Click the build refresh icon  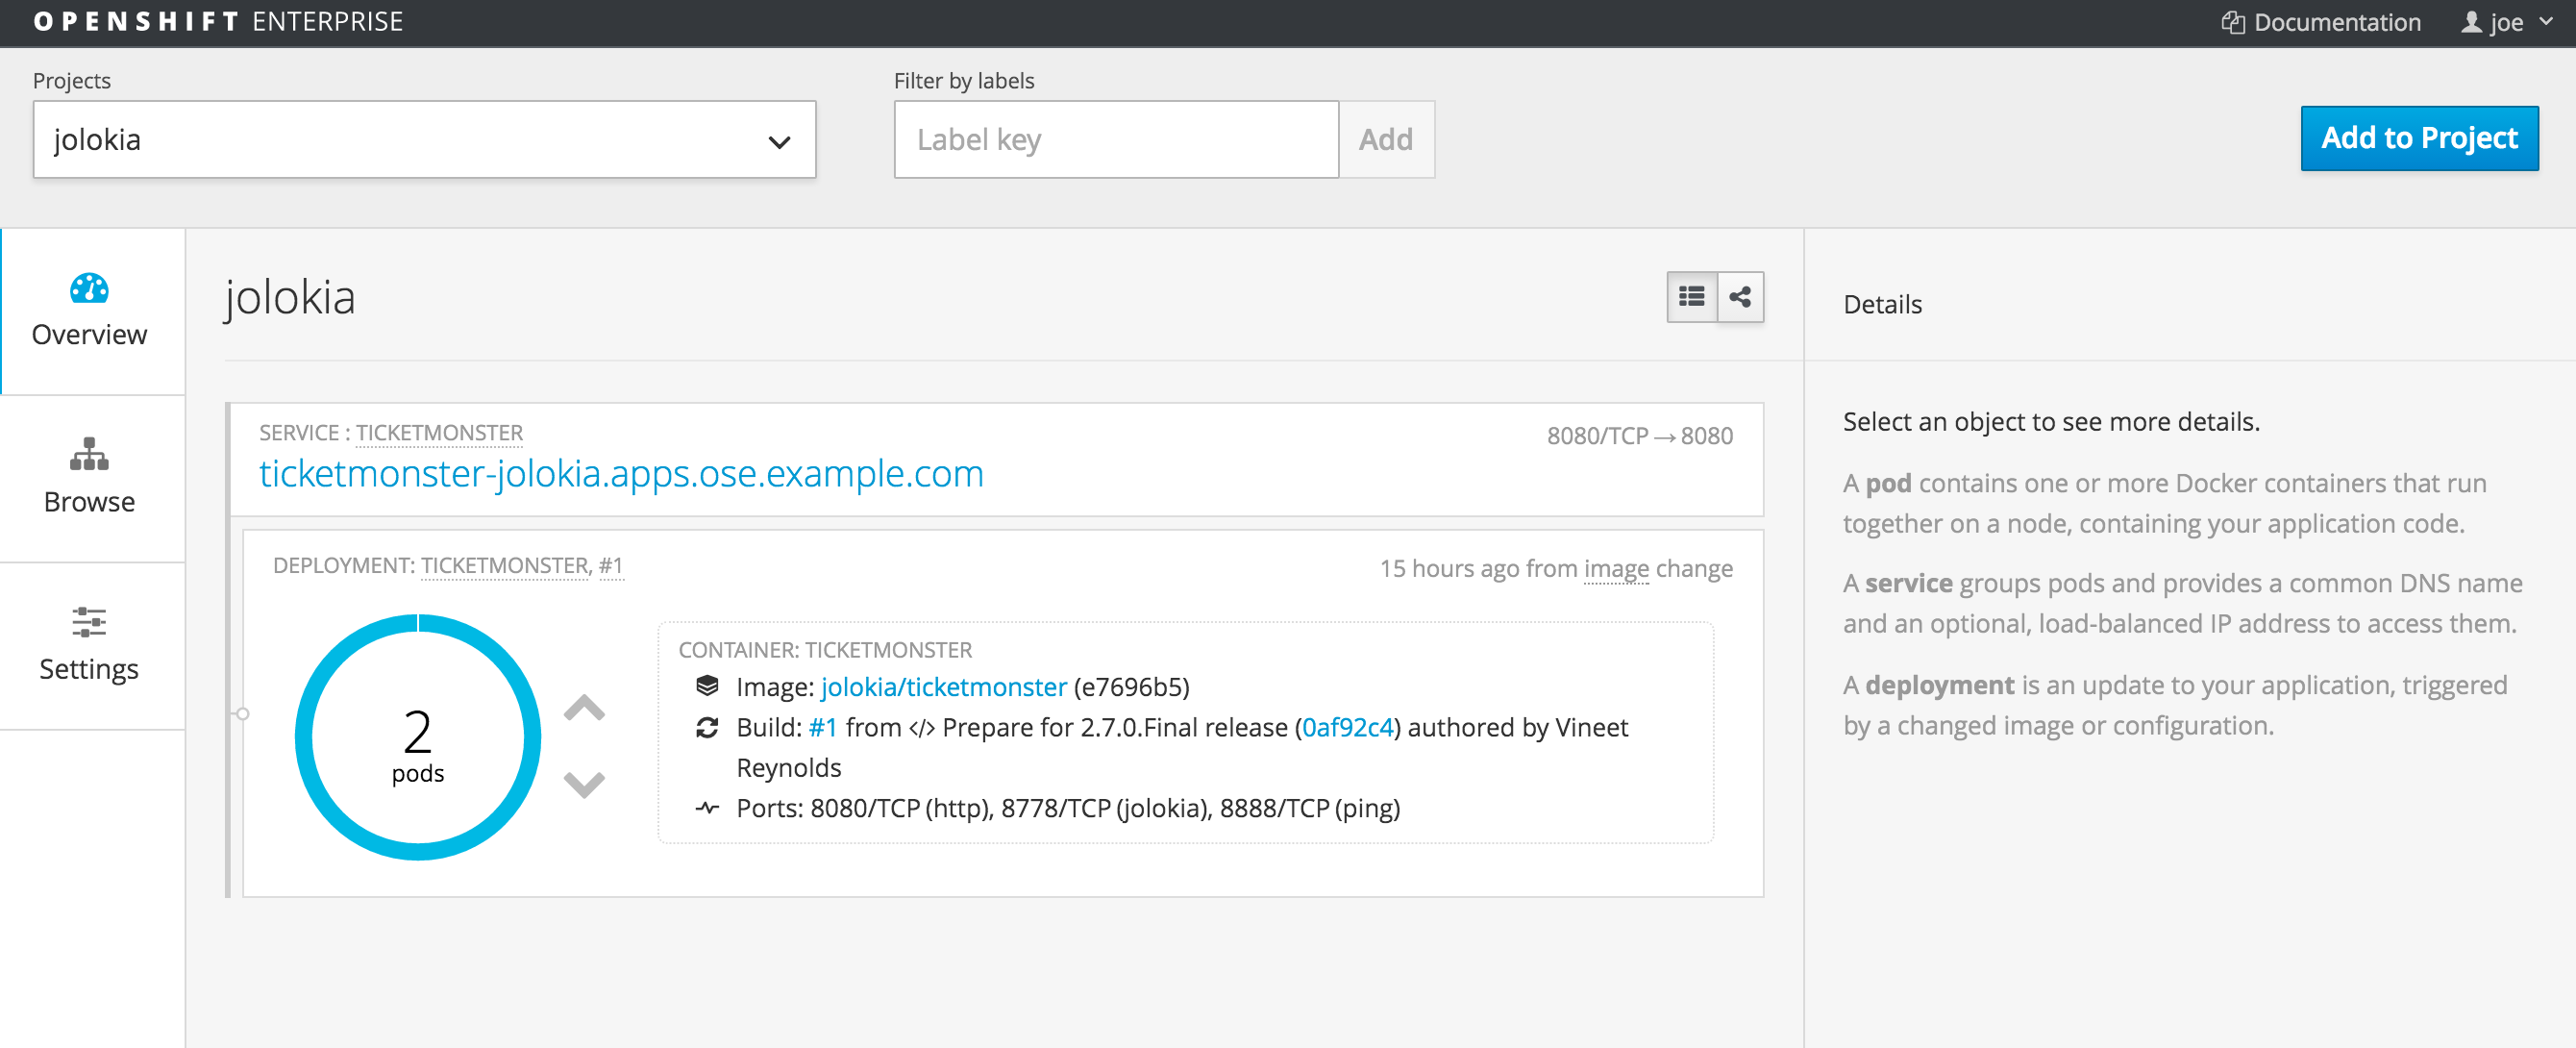[x=707, y=727]
